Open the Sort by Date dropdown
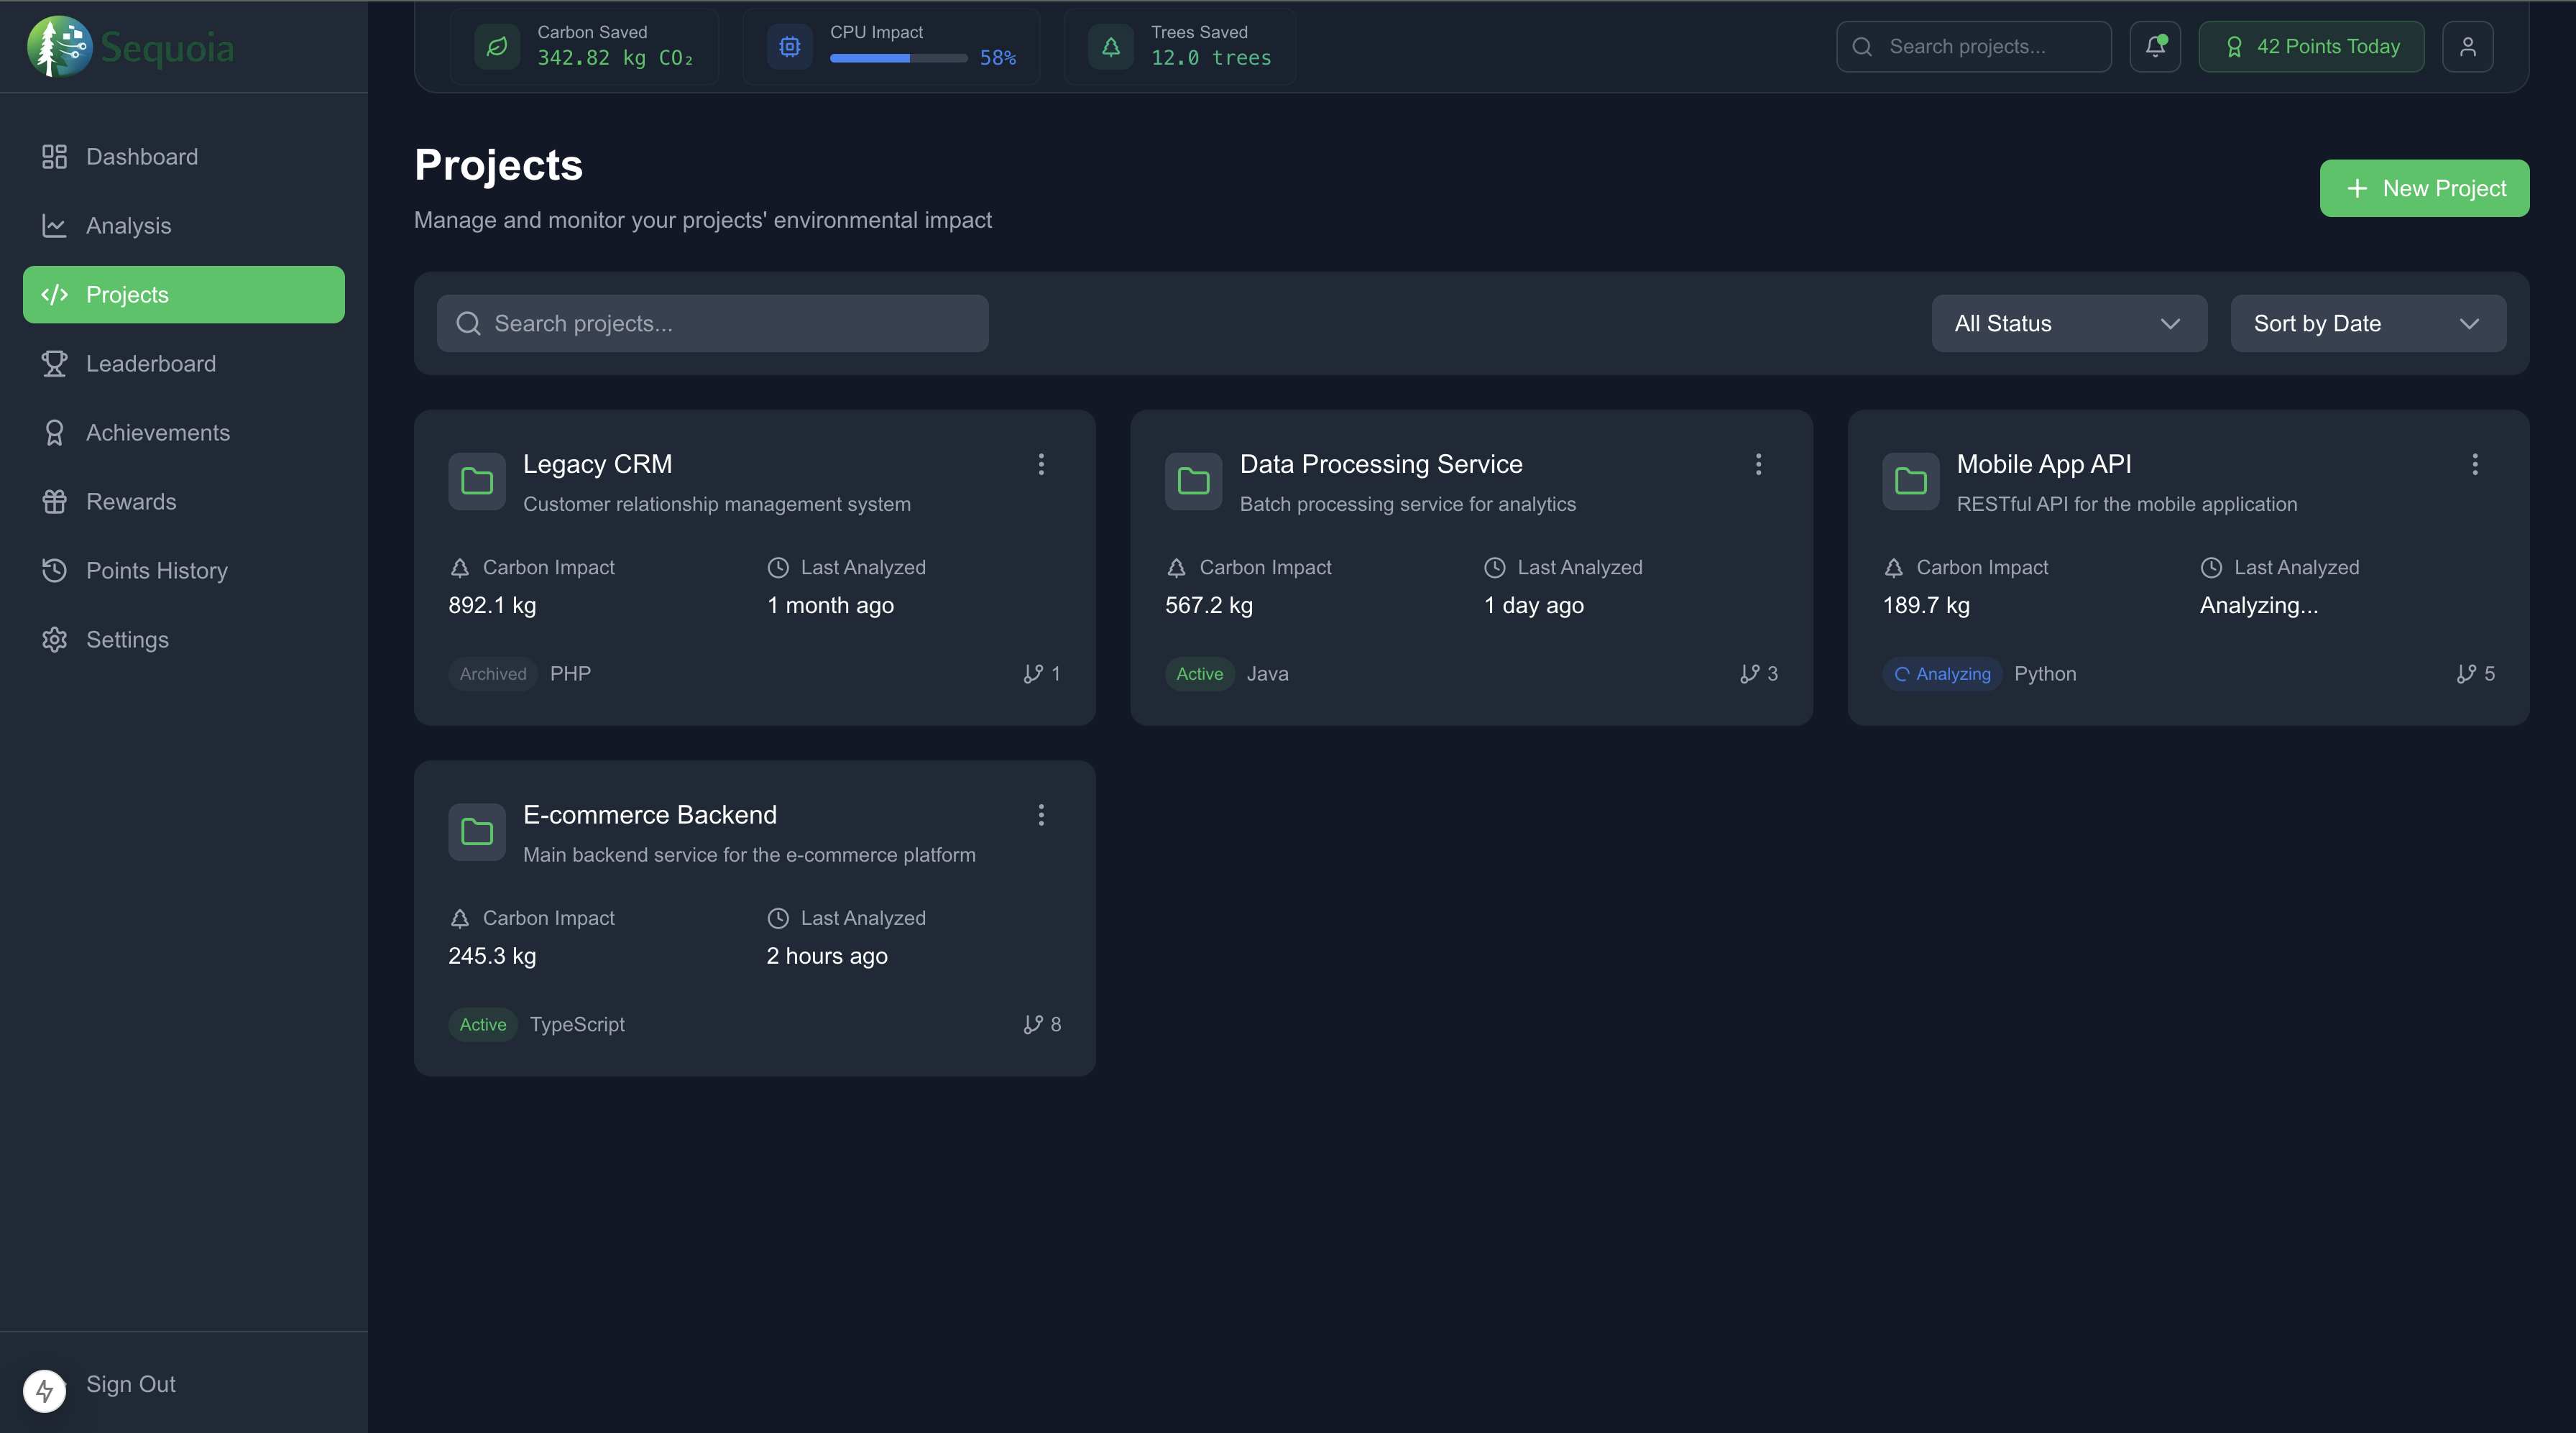The image size is (2576, 1433). tap(2367, 324)
